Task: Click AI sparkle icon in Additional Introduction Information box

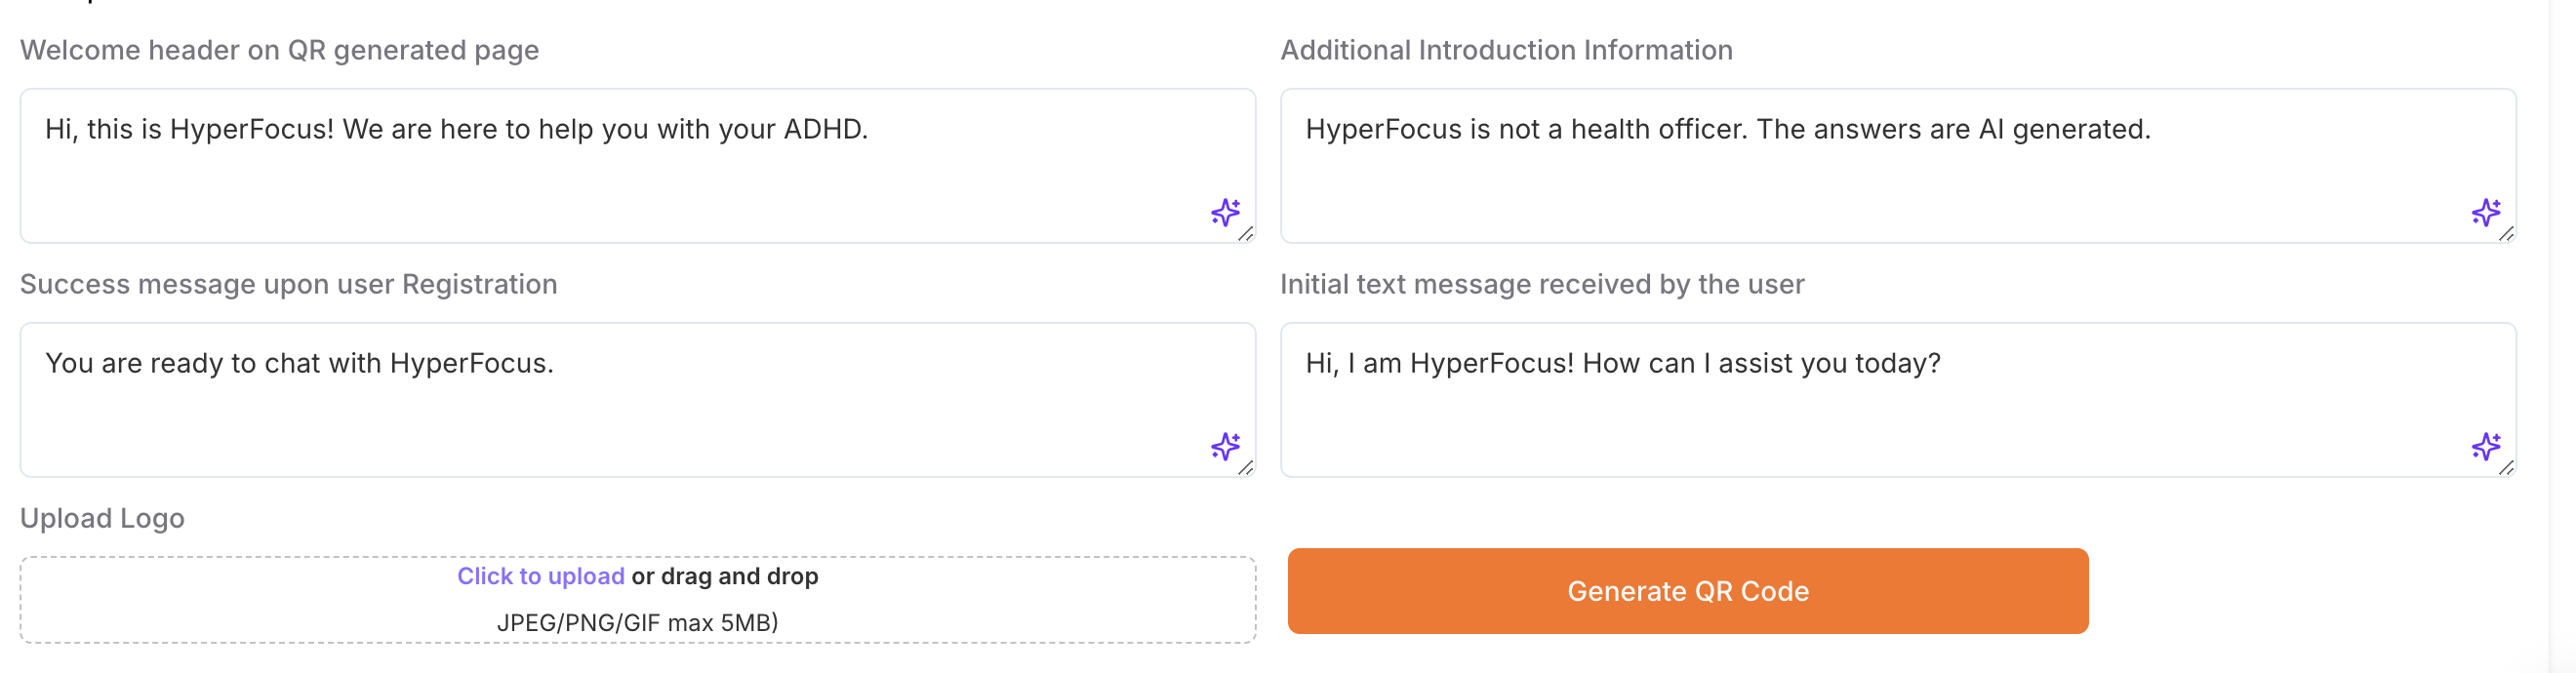Action: (x=2485, y=212)
